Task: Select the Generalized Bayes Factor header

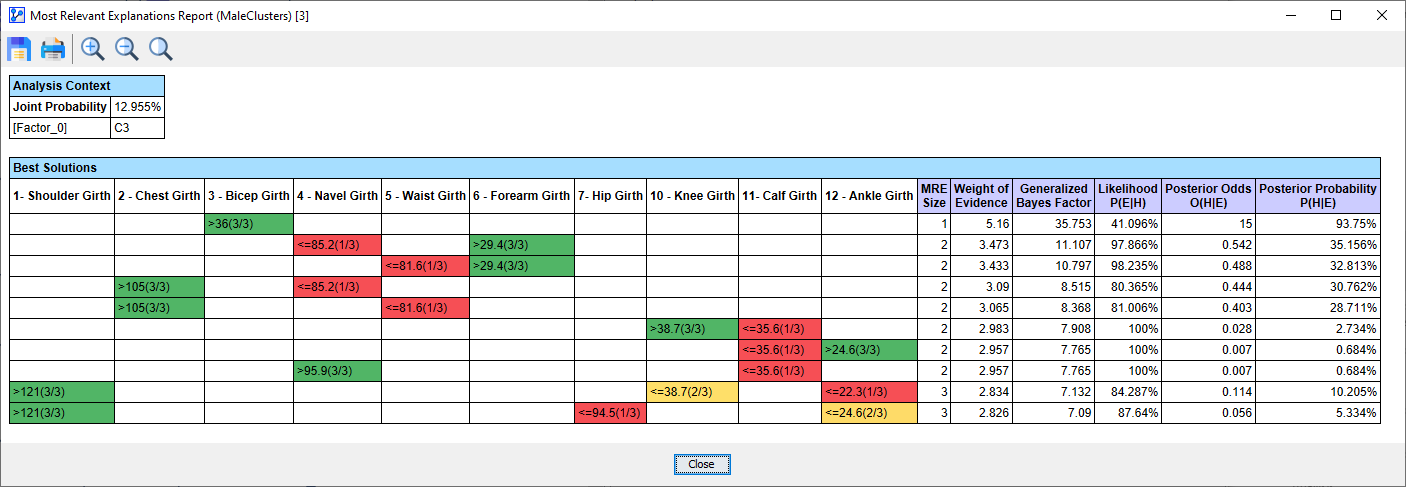Action: click(x=1053, y=195)
